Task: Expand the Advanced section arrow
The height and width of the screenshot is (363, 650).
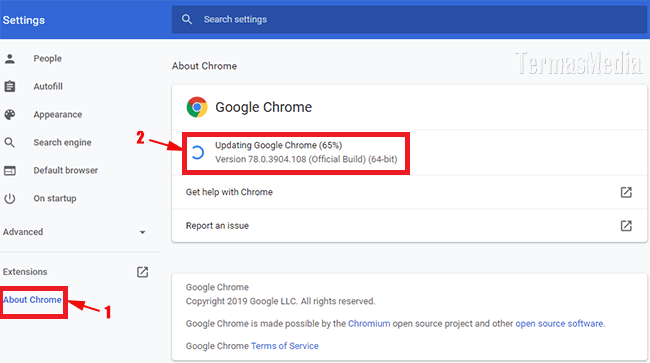Action: point(142,232)
